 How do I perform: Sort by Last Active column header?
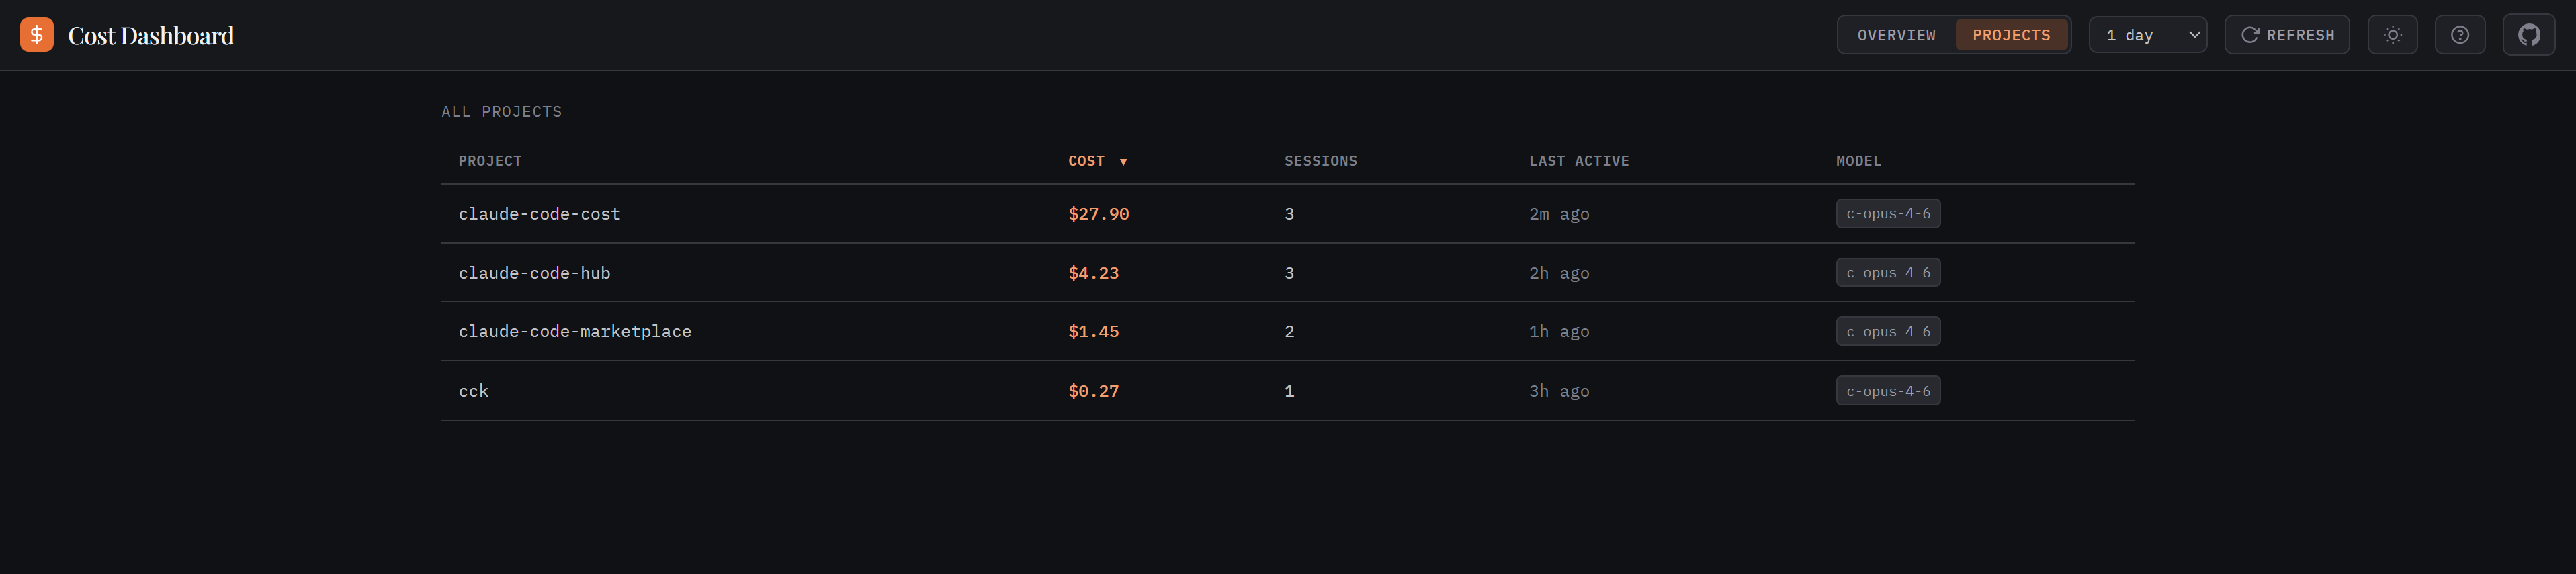click(1578, 161)
